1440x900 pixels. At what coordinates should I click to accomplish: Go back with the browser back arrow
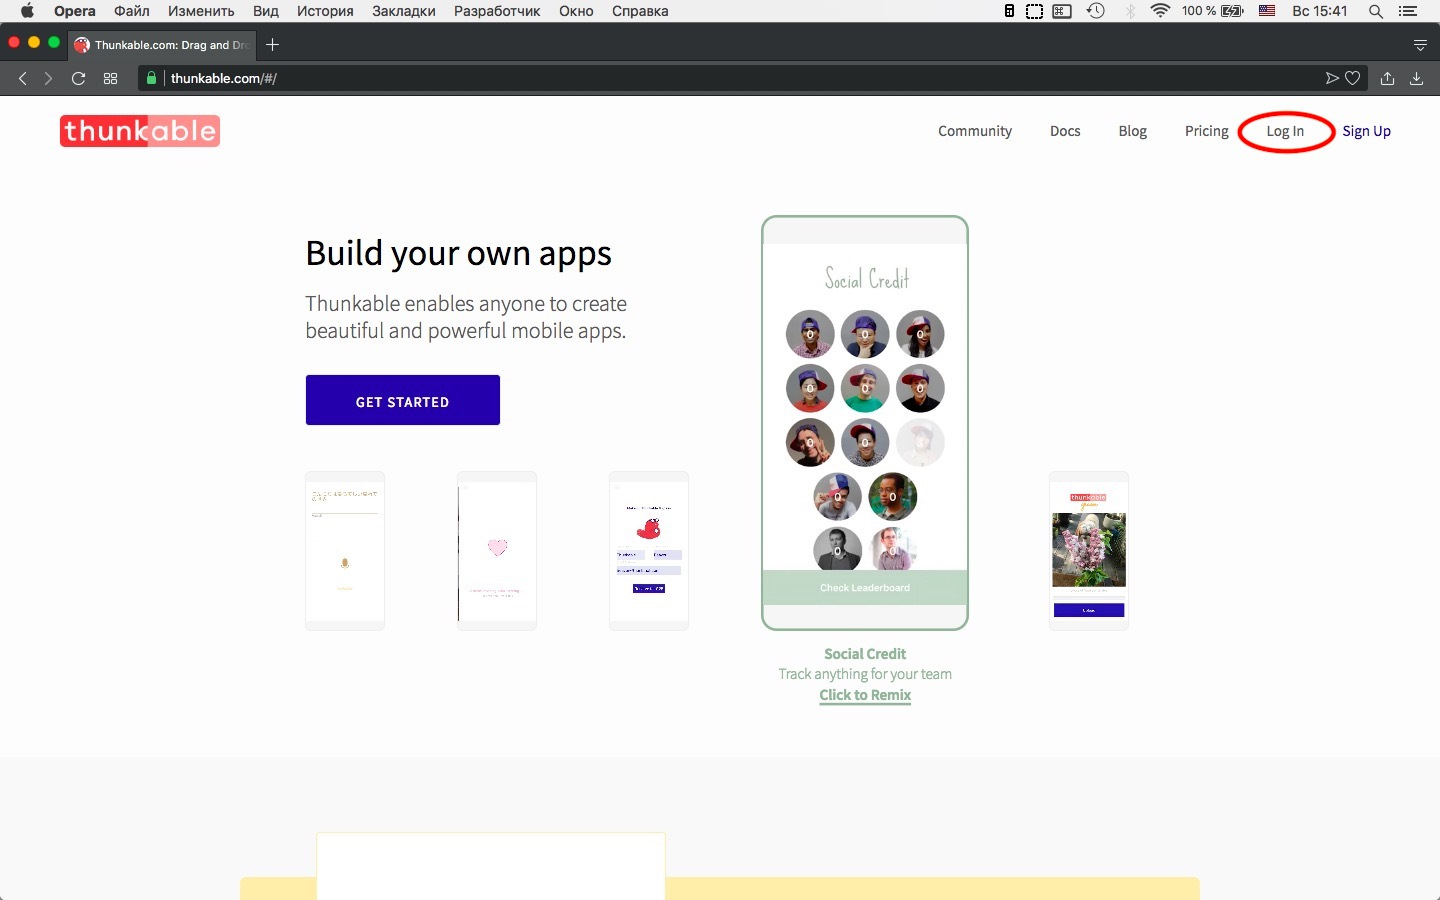[x=22, y=78]
